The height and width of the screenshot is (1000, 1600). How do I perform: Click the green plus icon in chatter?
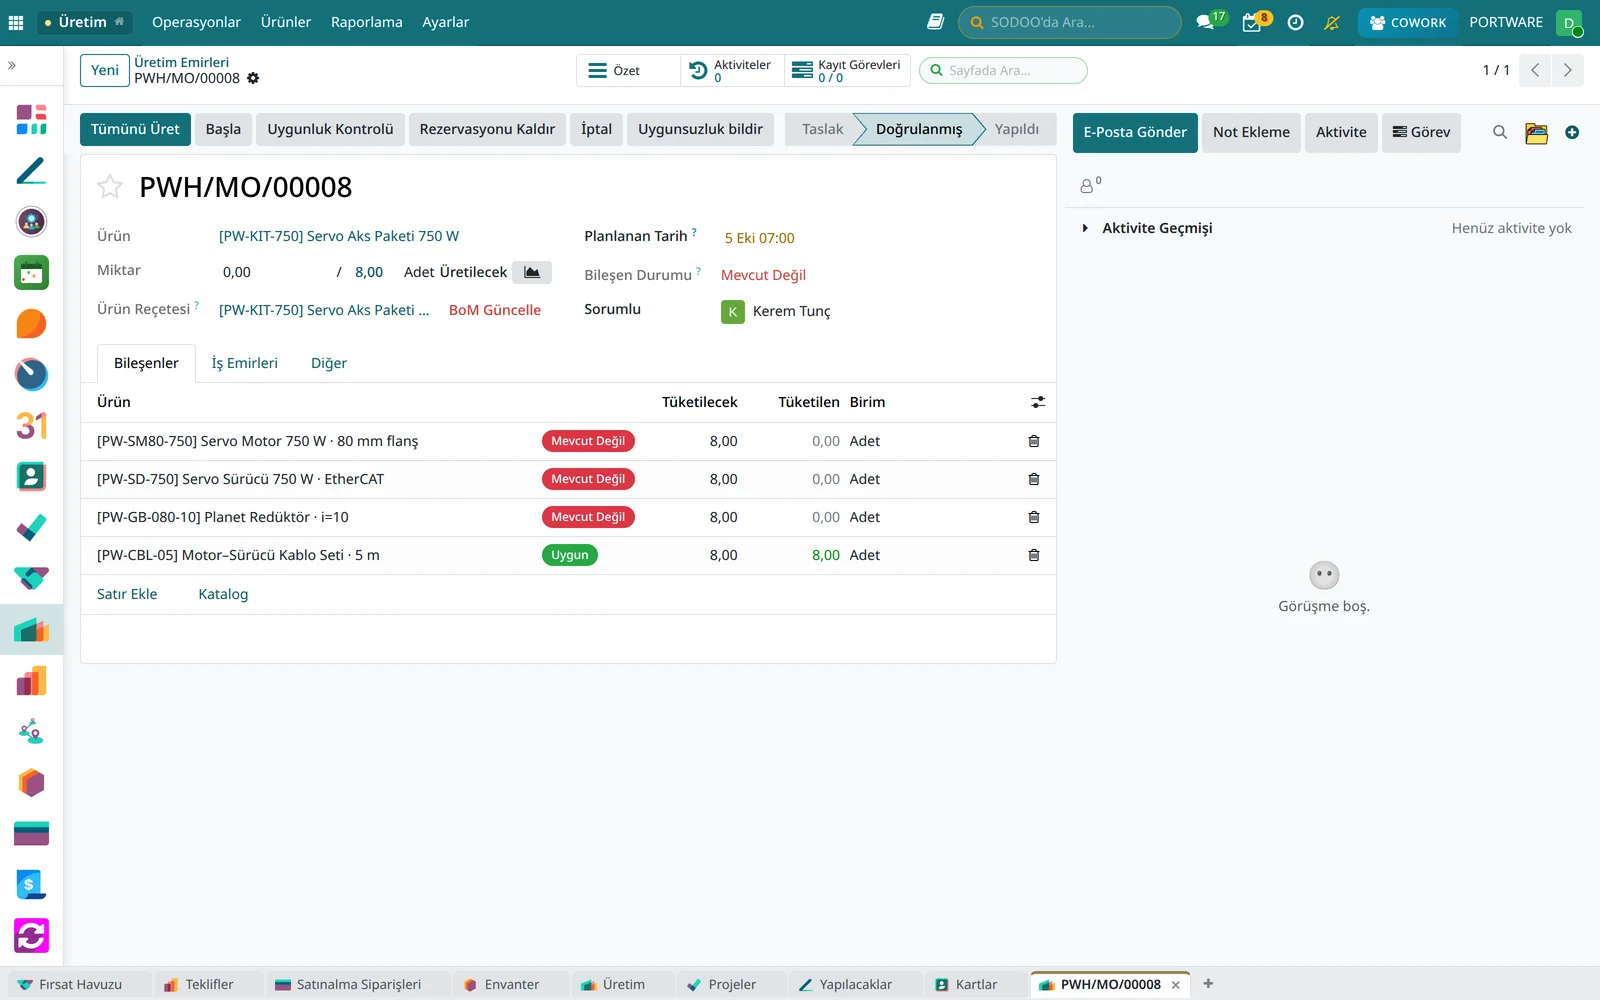pyautogui.click(x=1572, y=132)
